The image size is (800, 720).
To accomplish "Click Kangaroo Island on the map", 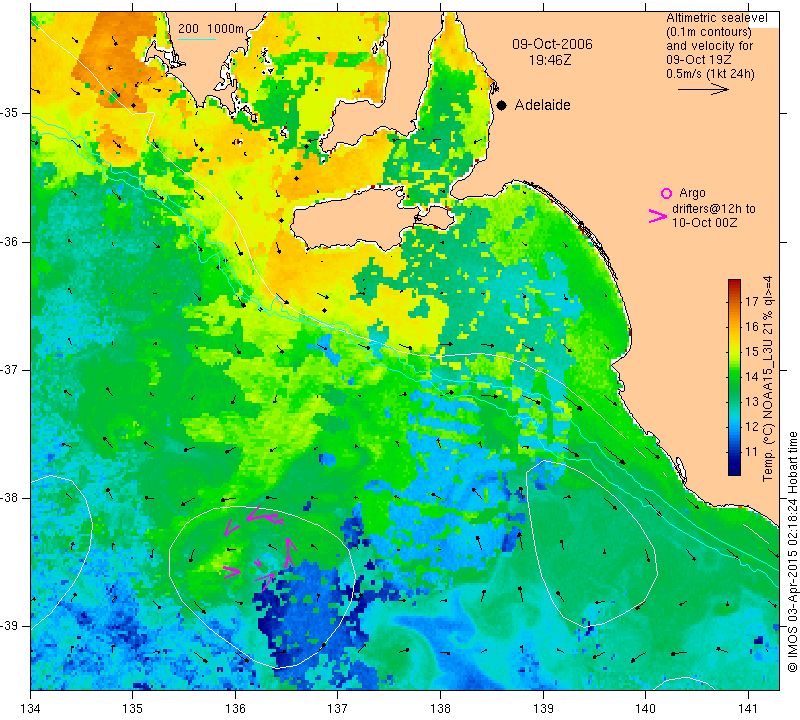I will 357,219.
